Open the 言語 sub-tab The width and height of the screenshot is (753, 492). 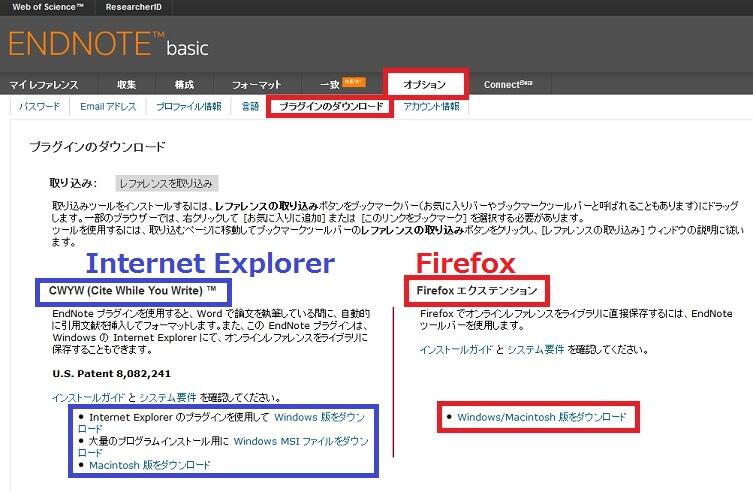coord(250,107)
